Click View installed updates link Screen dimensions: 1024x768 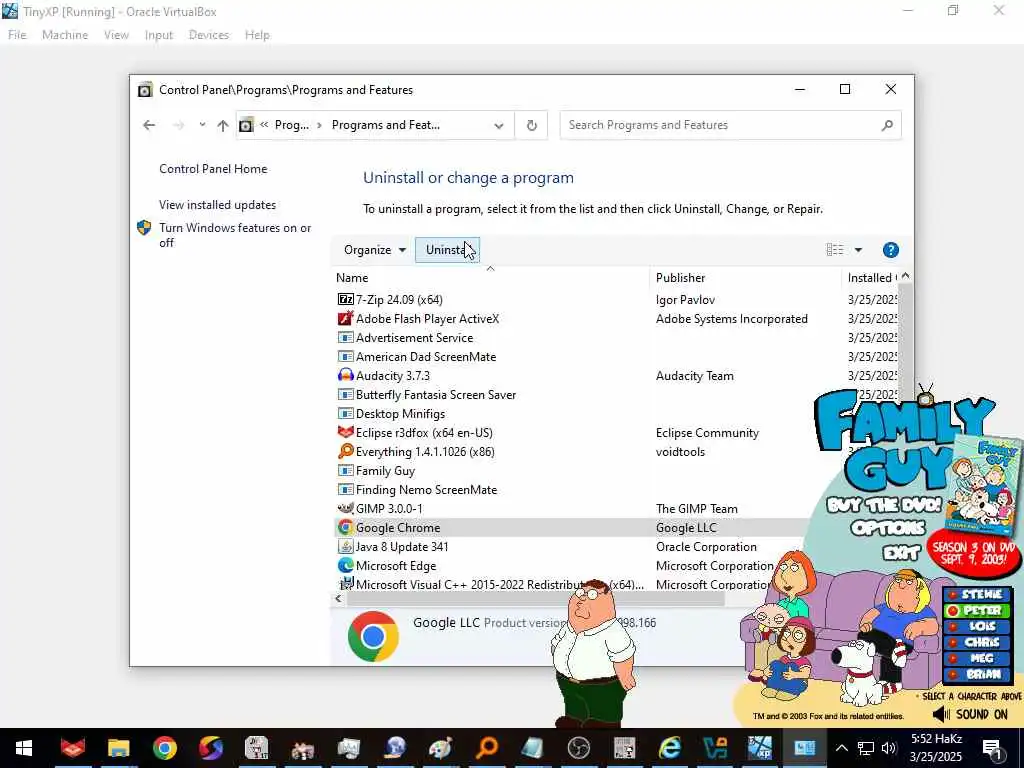click(x=217, y=204)
